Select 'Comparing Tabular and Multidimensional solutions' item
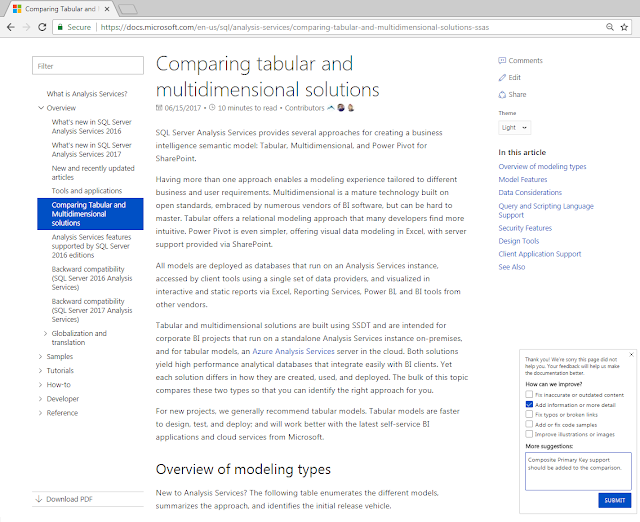Screen dimensions: 640x522 [x=90, y=214]
